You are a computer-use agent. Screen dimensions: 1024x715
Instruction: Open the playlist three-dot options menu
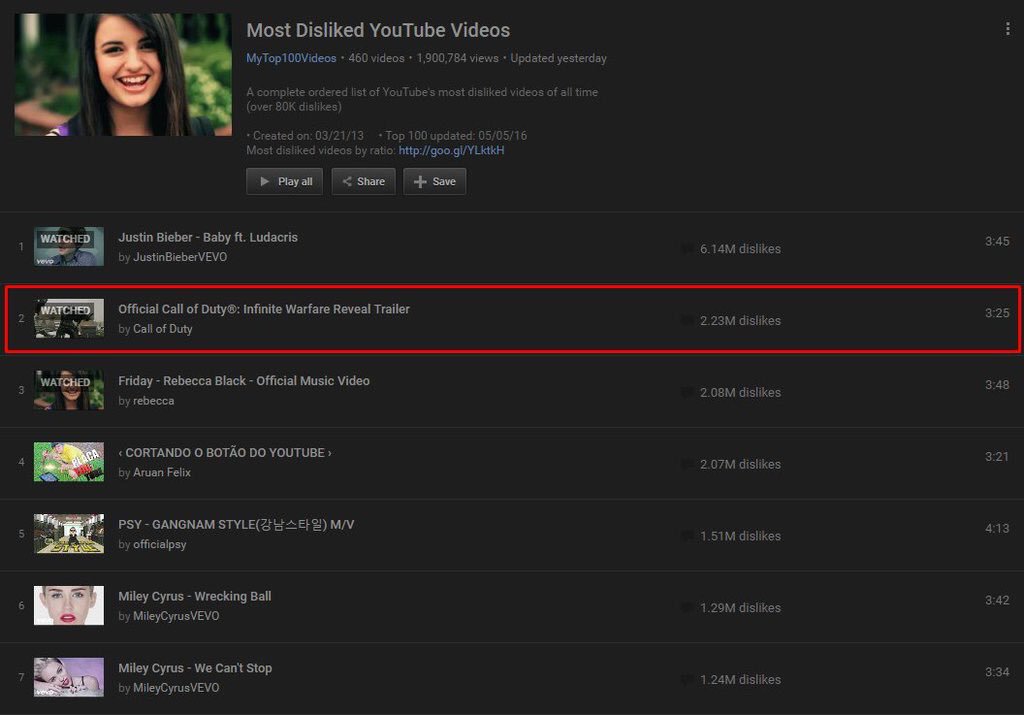point(1008,29)
